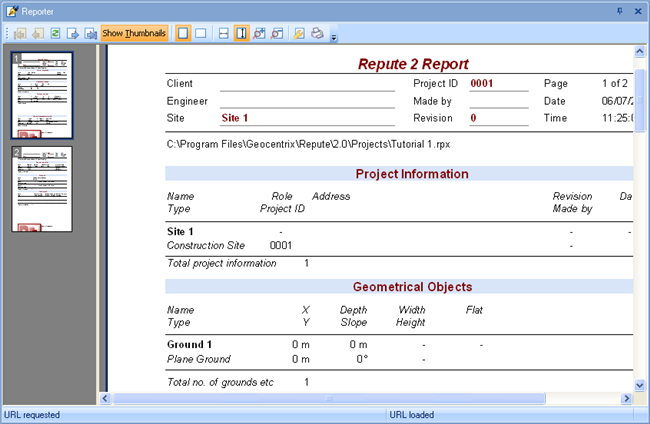Go to previous page of report
The height and width of the screenshot is (424, 650).
[x=38, y=33]
